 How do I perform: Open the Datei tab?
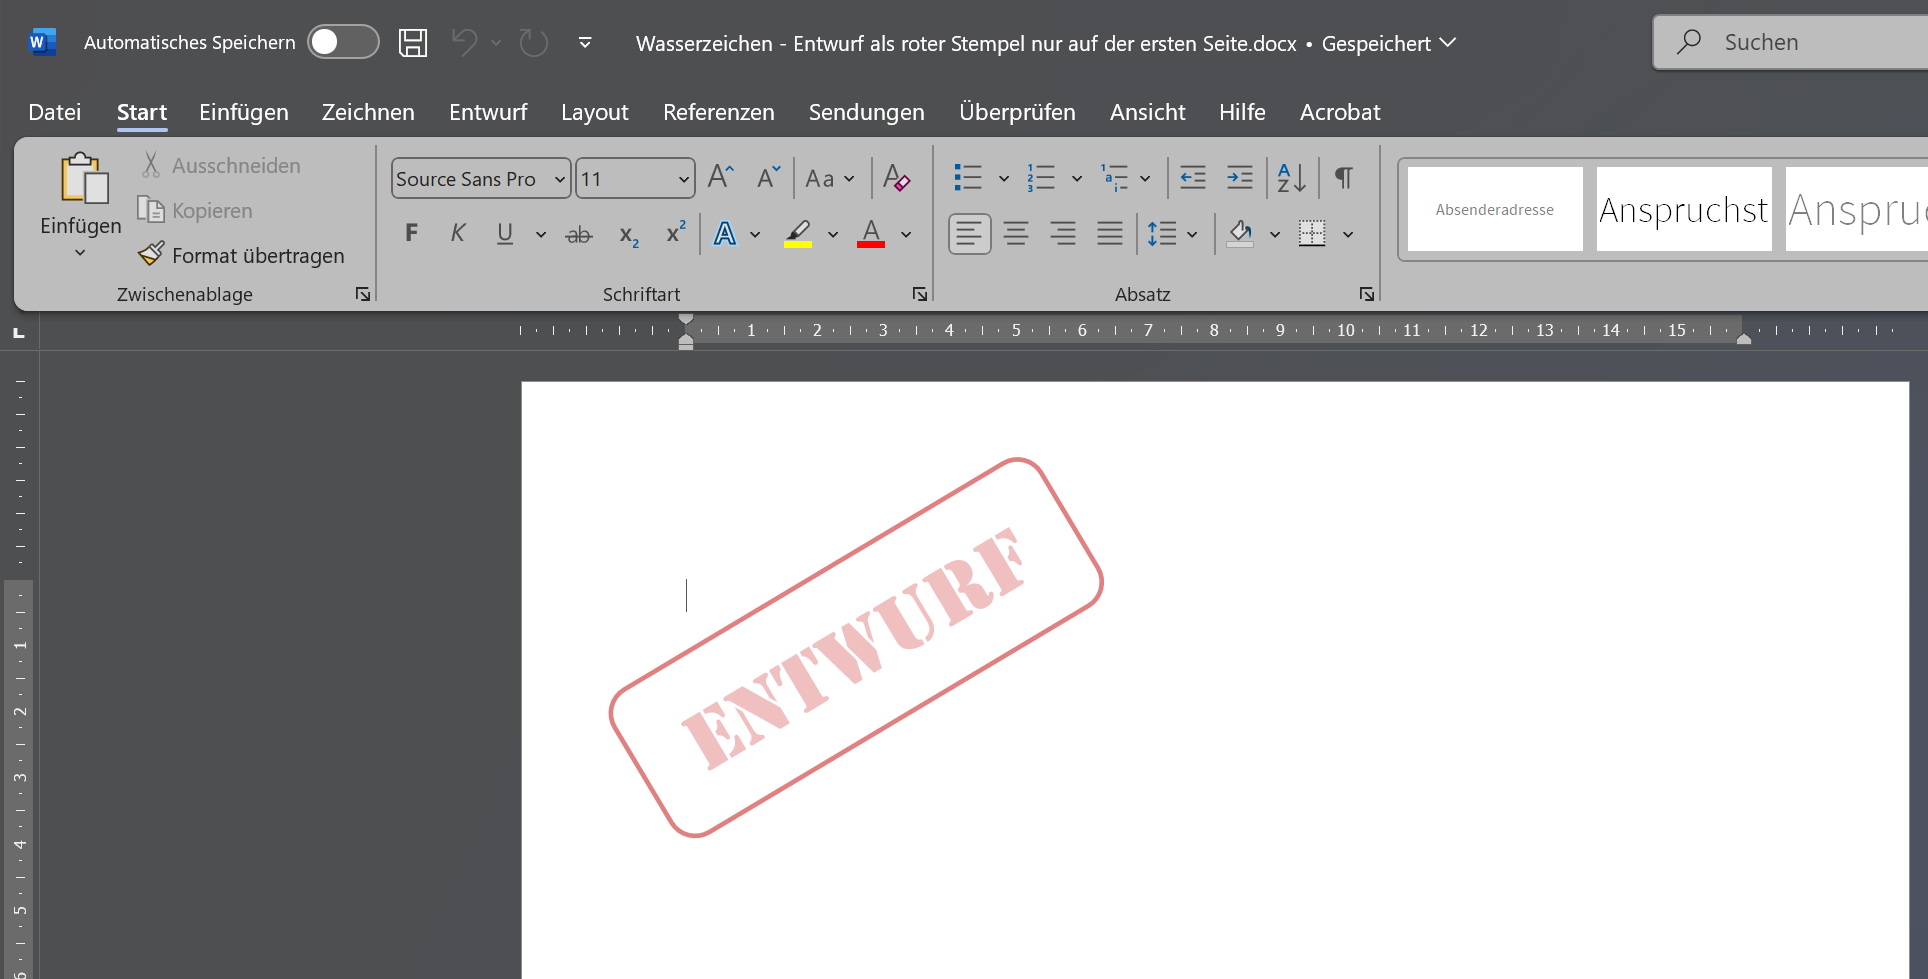55,112
